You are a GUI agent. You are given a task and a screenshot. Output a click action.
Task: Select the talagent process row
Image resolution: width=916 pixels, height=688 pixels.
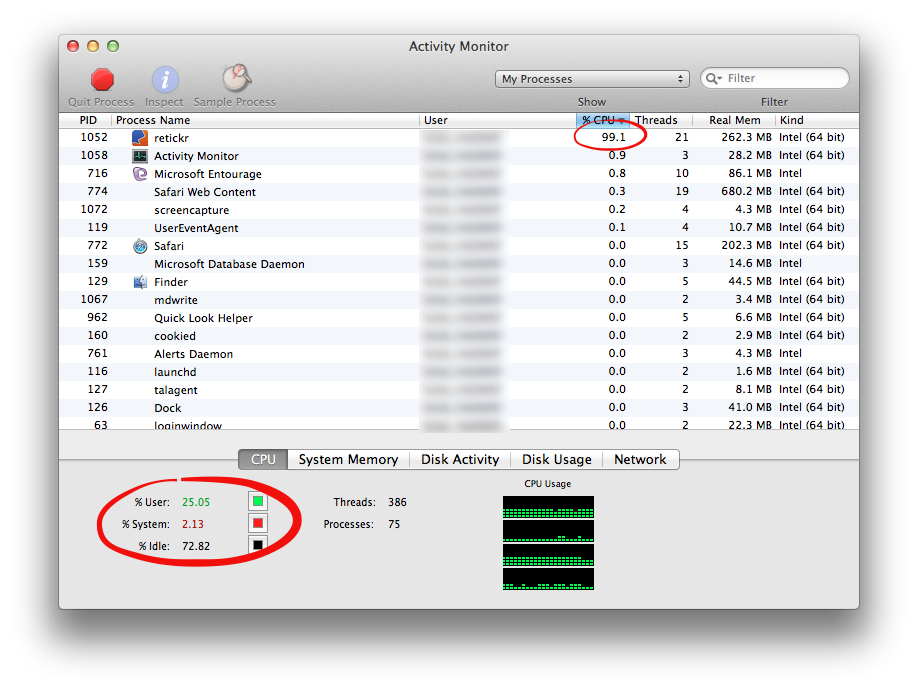pos(459,390)
